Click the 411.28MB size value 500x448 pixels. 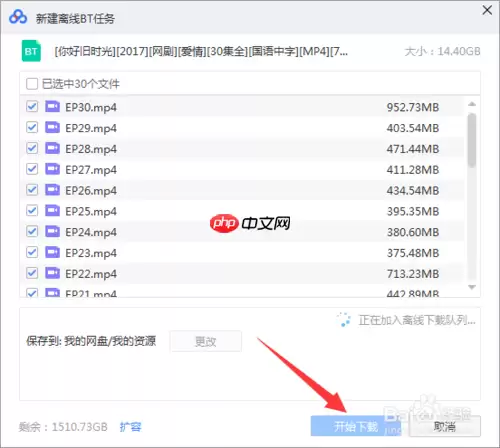coord(413,170)
